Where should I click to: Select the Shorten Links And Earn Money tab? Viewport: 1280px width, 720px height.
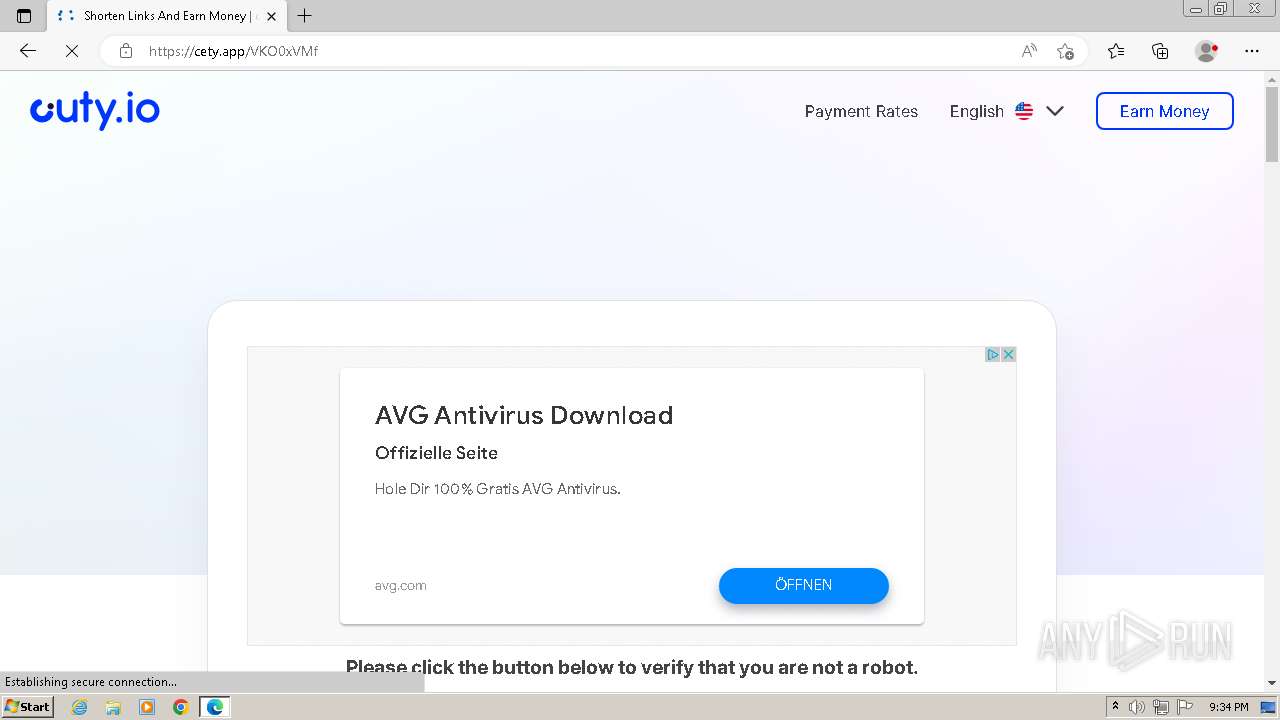[166, 16]
